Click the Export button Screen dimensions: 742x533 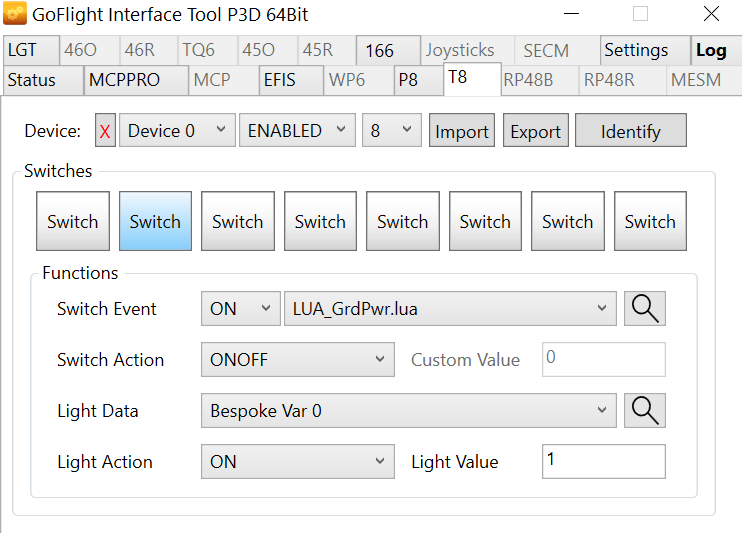pos(536,131)
